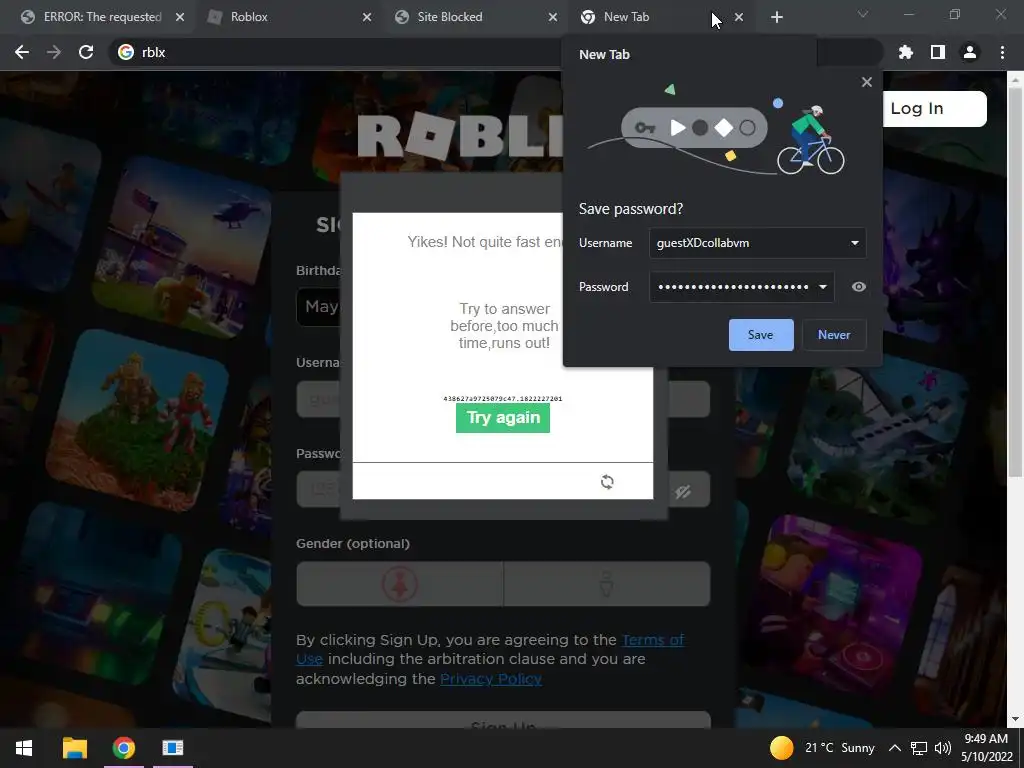Toggle the browser side panel icon
The image size is (1024, 768).
click(938, 52)
